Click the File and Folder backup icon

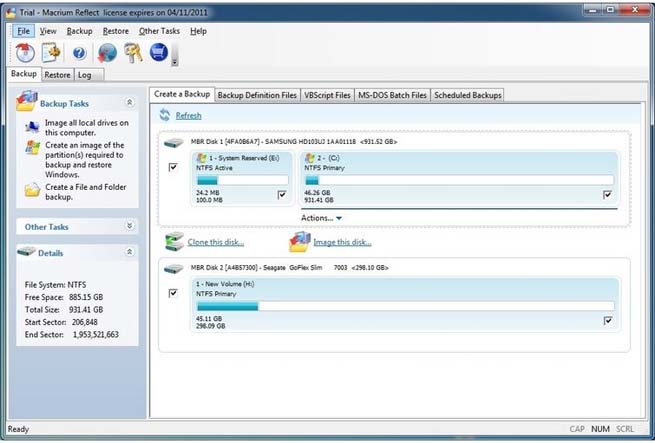[32, 190]
